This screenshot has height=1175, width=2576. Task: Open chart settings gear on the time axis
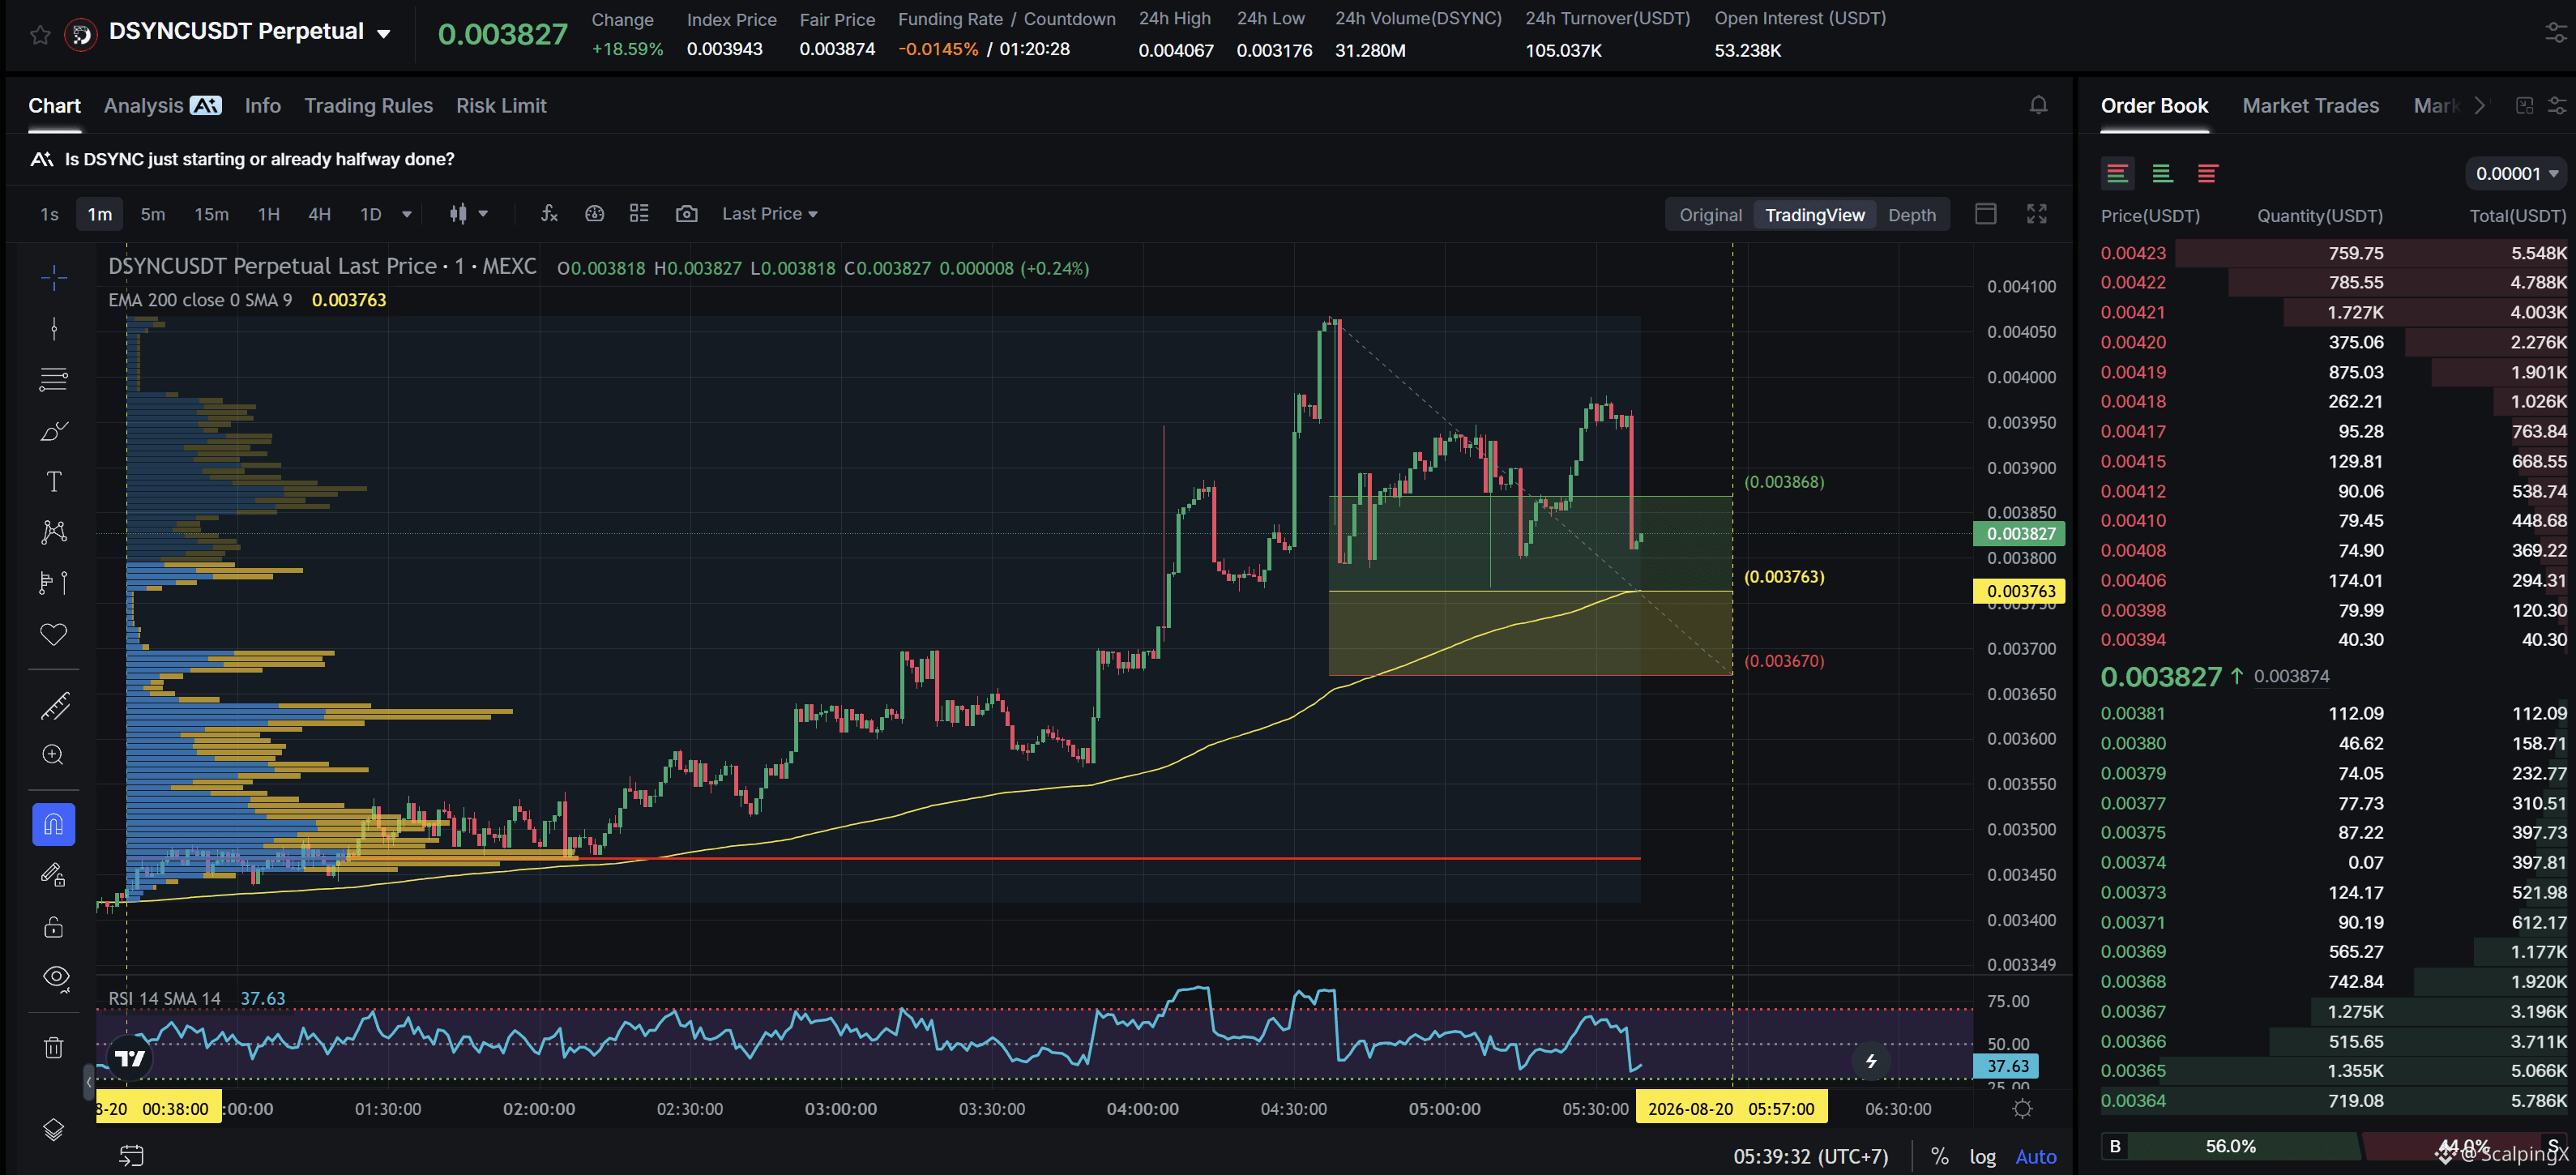pos(2022,1108)
